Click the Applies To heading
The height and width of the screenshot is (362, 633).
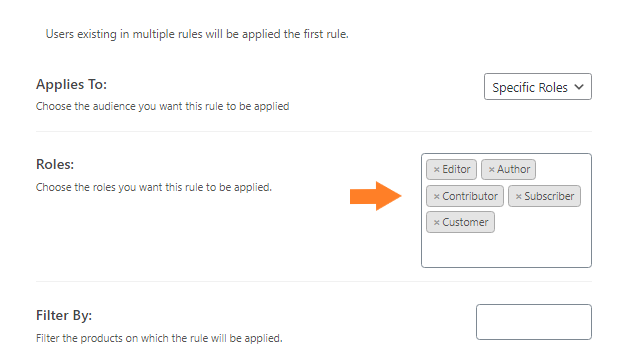coord(71,84)
